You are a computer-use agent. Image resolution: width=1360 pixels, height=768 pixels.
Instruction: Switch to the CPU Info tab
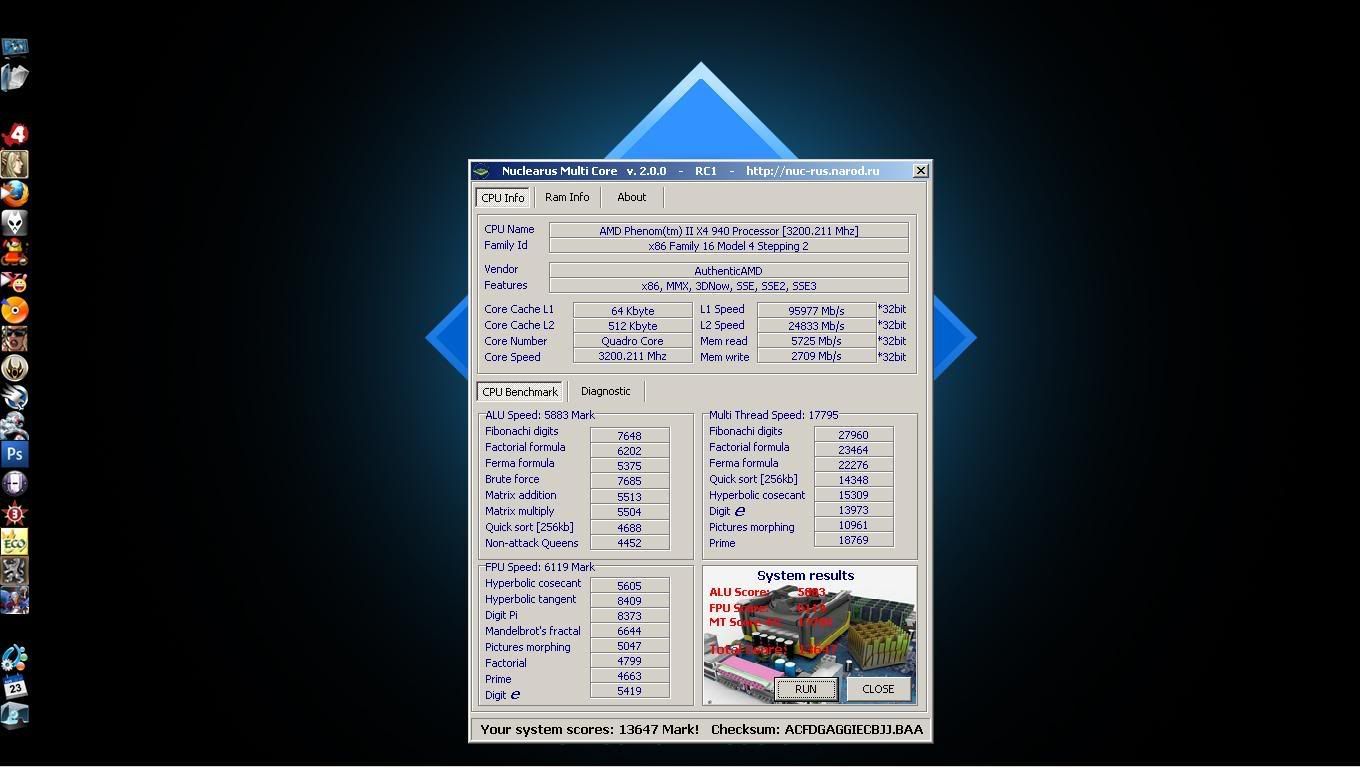[503, 198]
